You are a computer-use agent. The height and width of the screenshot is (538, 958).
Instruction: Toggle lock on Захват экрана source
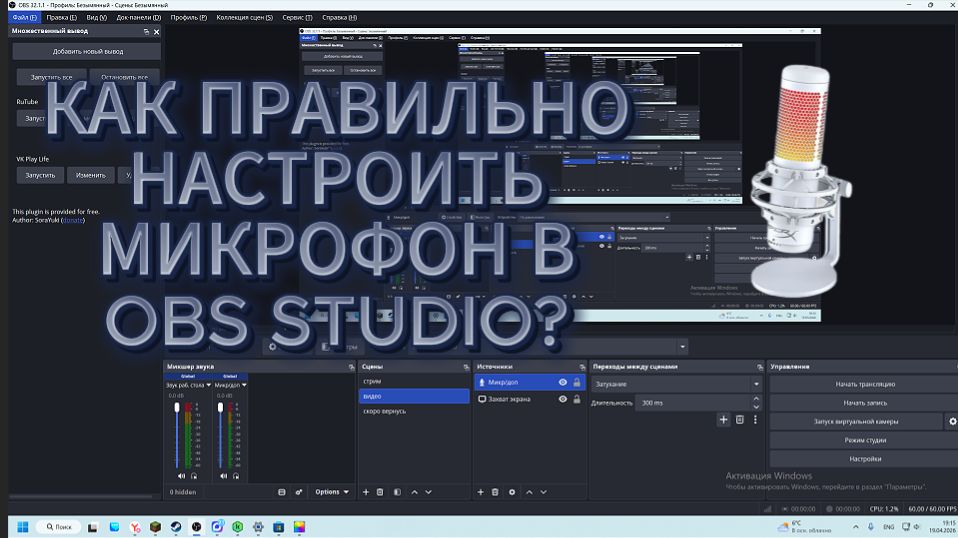576,399
